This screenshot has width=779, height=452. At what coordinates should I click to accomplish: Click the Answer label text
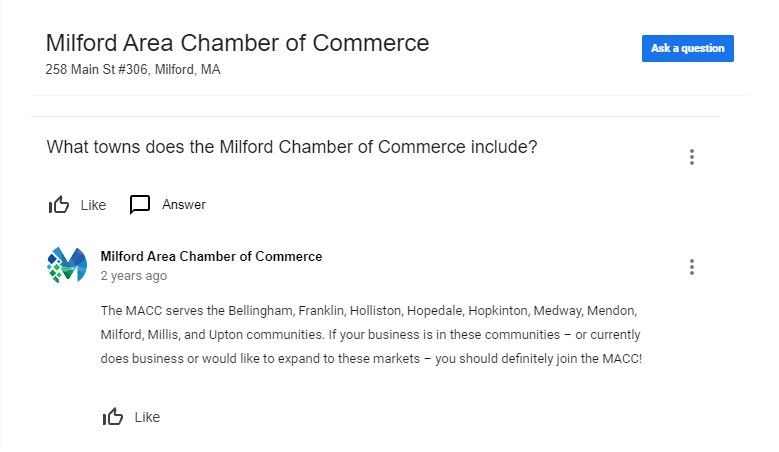184,205
